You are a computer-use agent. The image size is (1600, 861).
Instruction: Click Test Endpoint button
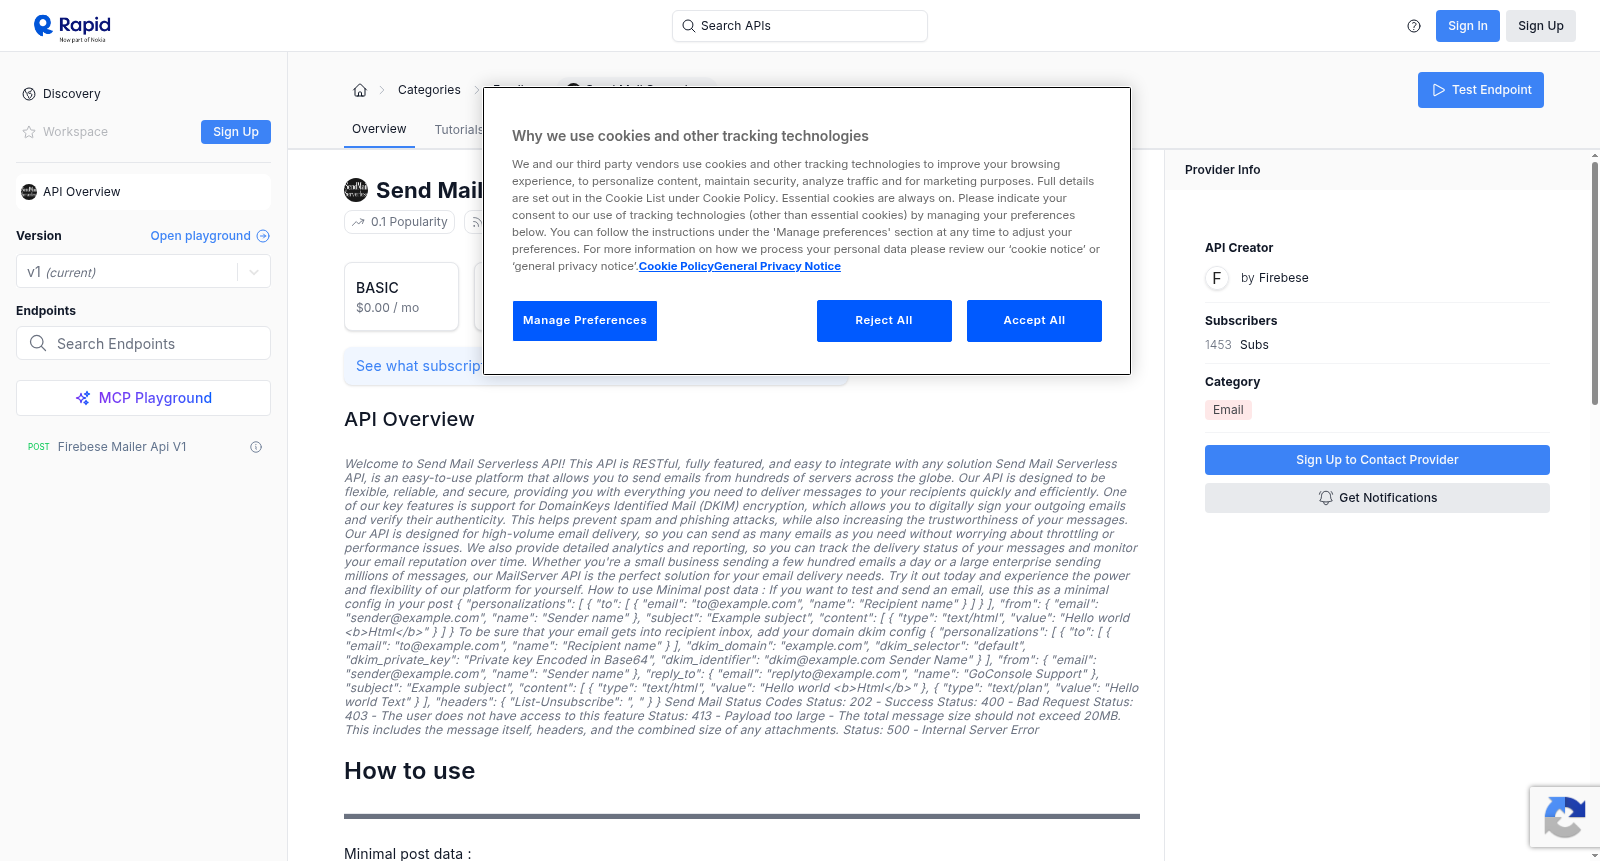[x=1481, y=90]
